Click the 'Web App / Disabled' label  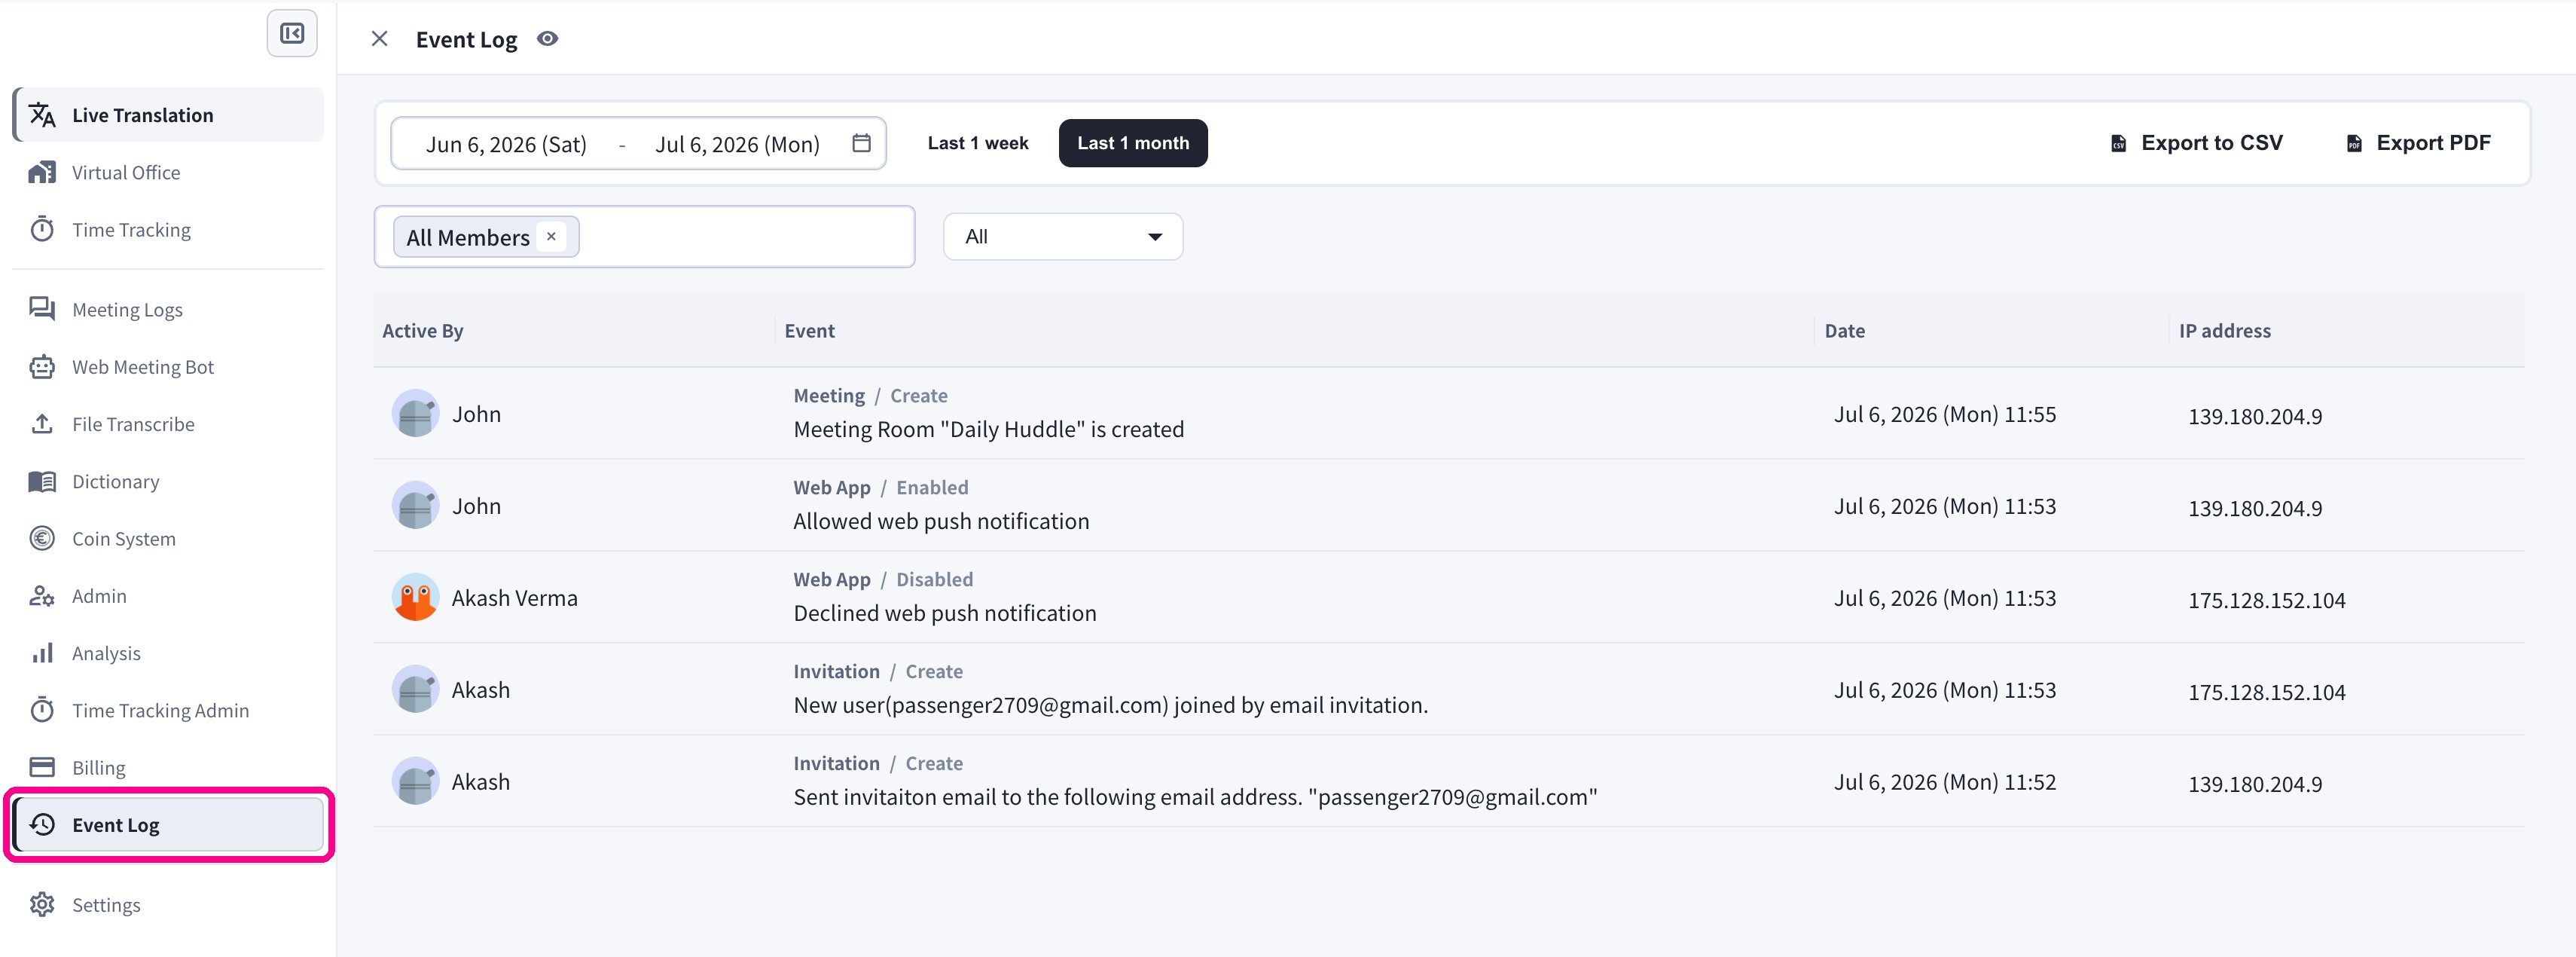point(883,579)
